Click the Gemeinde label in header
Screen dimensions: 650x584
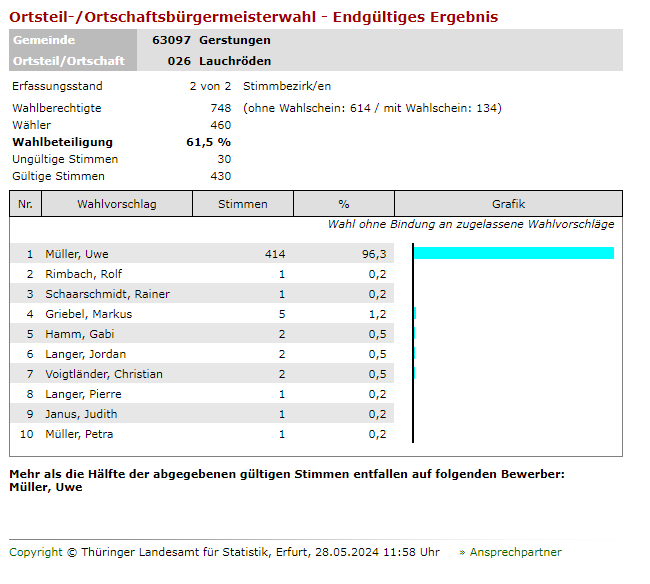tap(44, 40)
